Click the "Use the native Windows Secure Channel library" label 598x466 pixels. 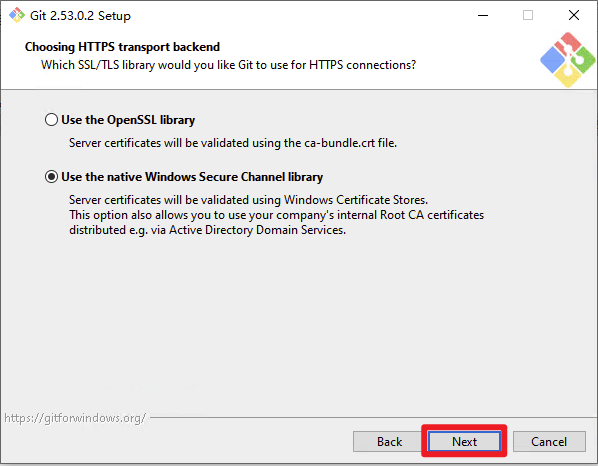(192, 177)
